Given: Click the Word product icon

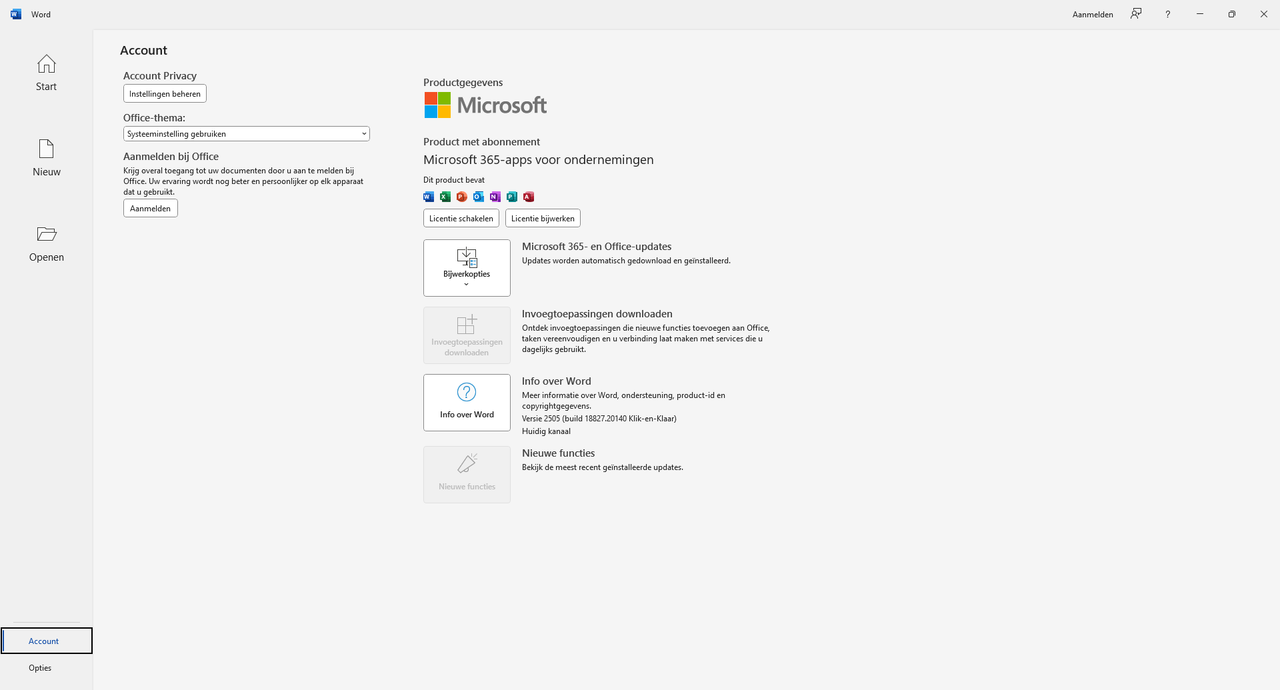Looking at the screenshot, I should click(429, 197).
